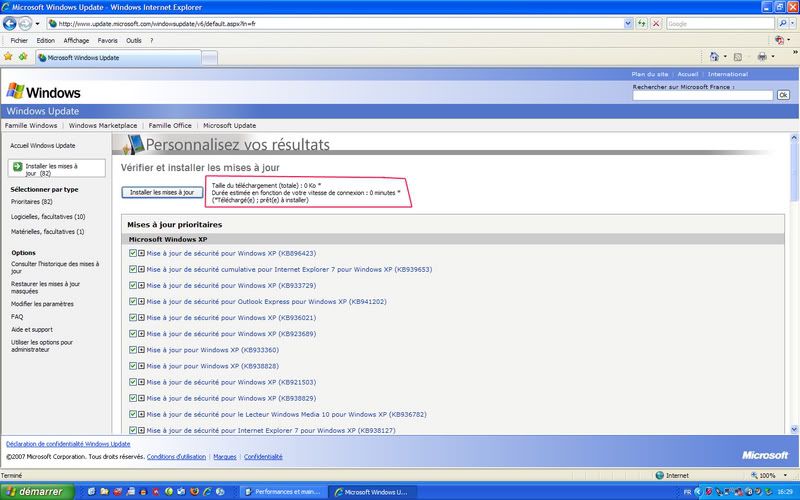Open Famille Office link
Image resolution: width=800 pixels, height=500 pixels.
coord(170,125)
